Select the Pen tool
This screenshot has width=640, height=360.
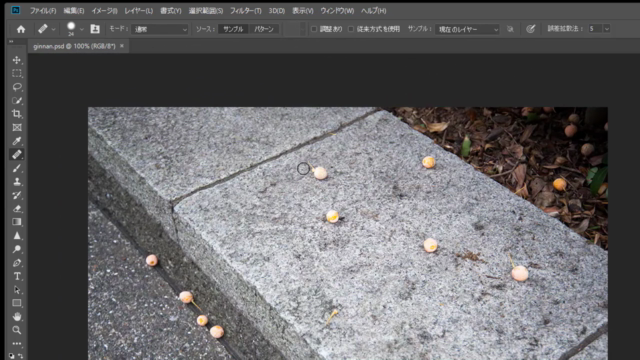tap(17, 262)
